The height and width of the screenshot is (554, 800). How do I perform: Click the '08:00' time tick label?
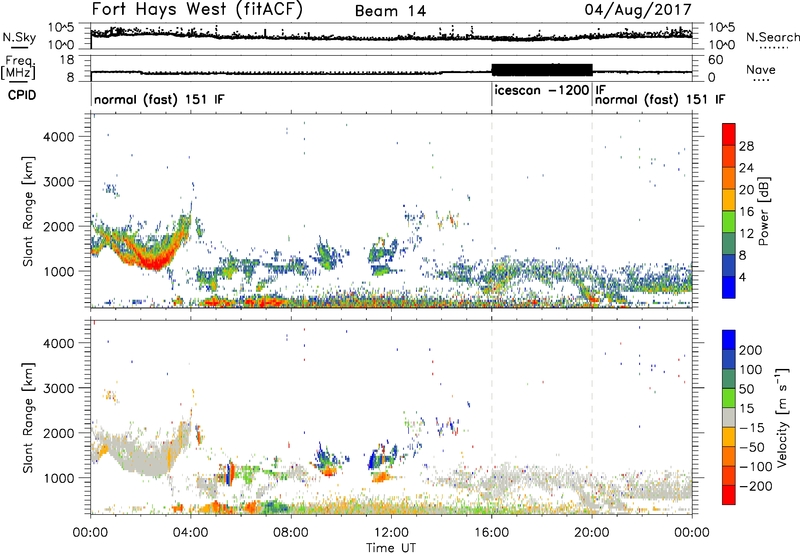(291, 533)
